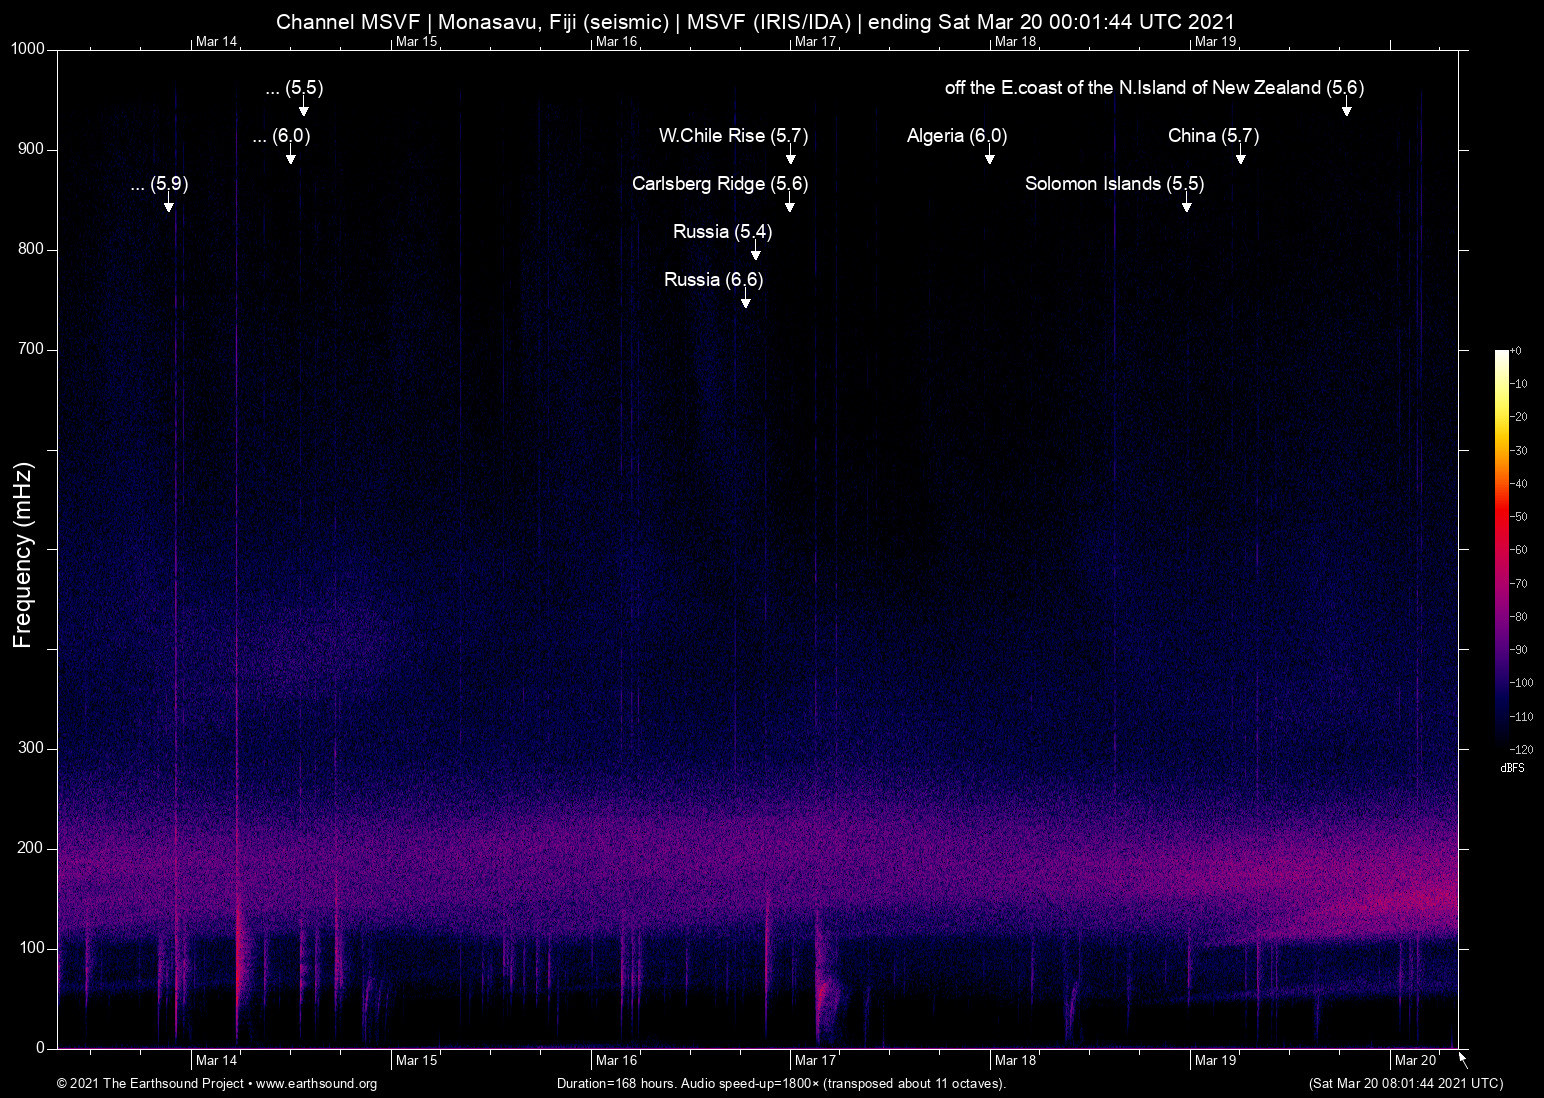
Task: Click the Carlsberg Ridge (5.6) label
Action: [x=719, y=184]
